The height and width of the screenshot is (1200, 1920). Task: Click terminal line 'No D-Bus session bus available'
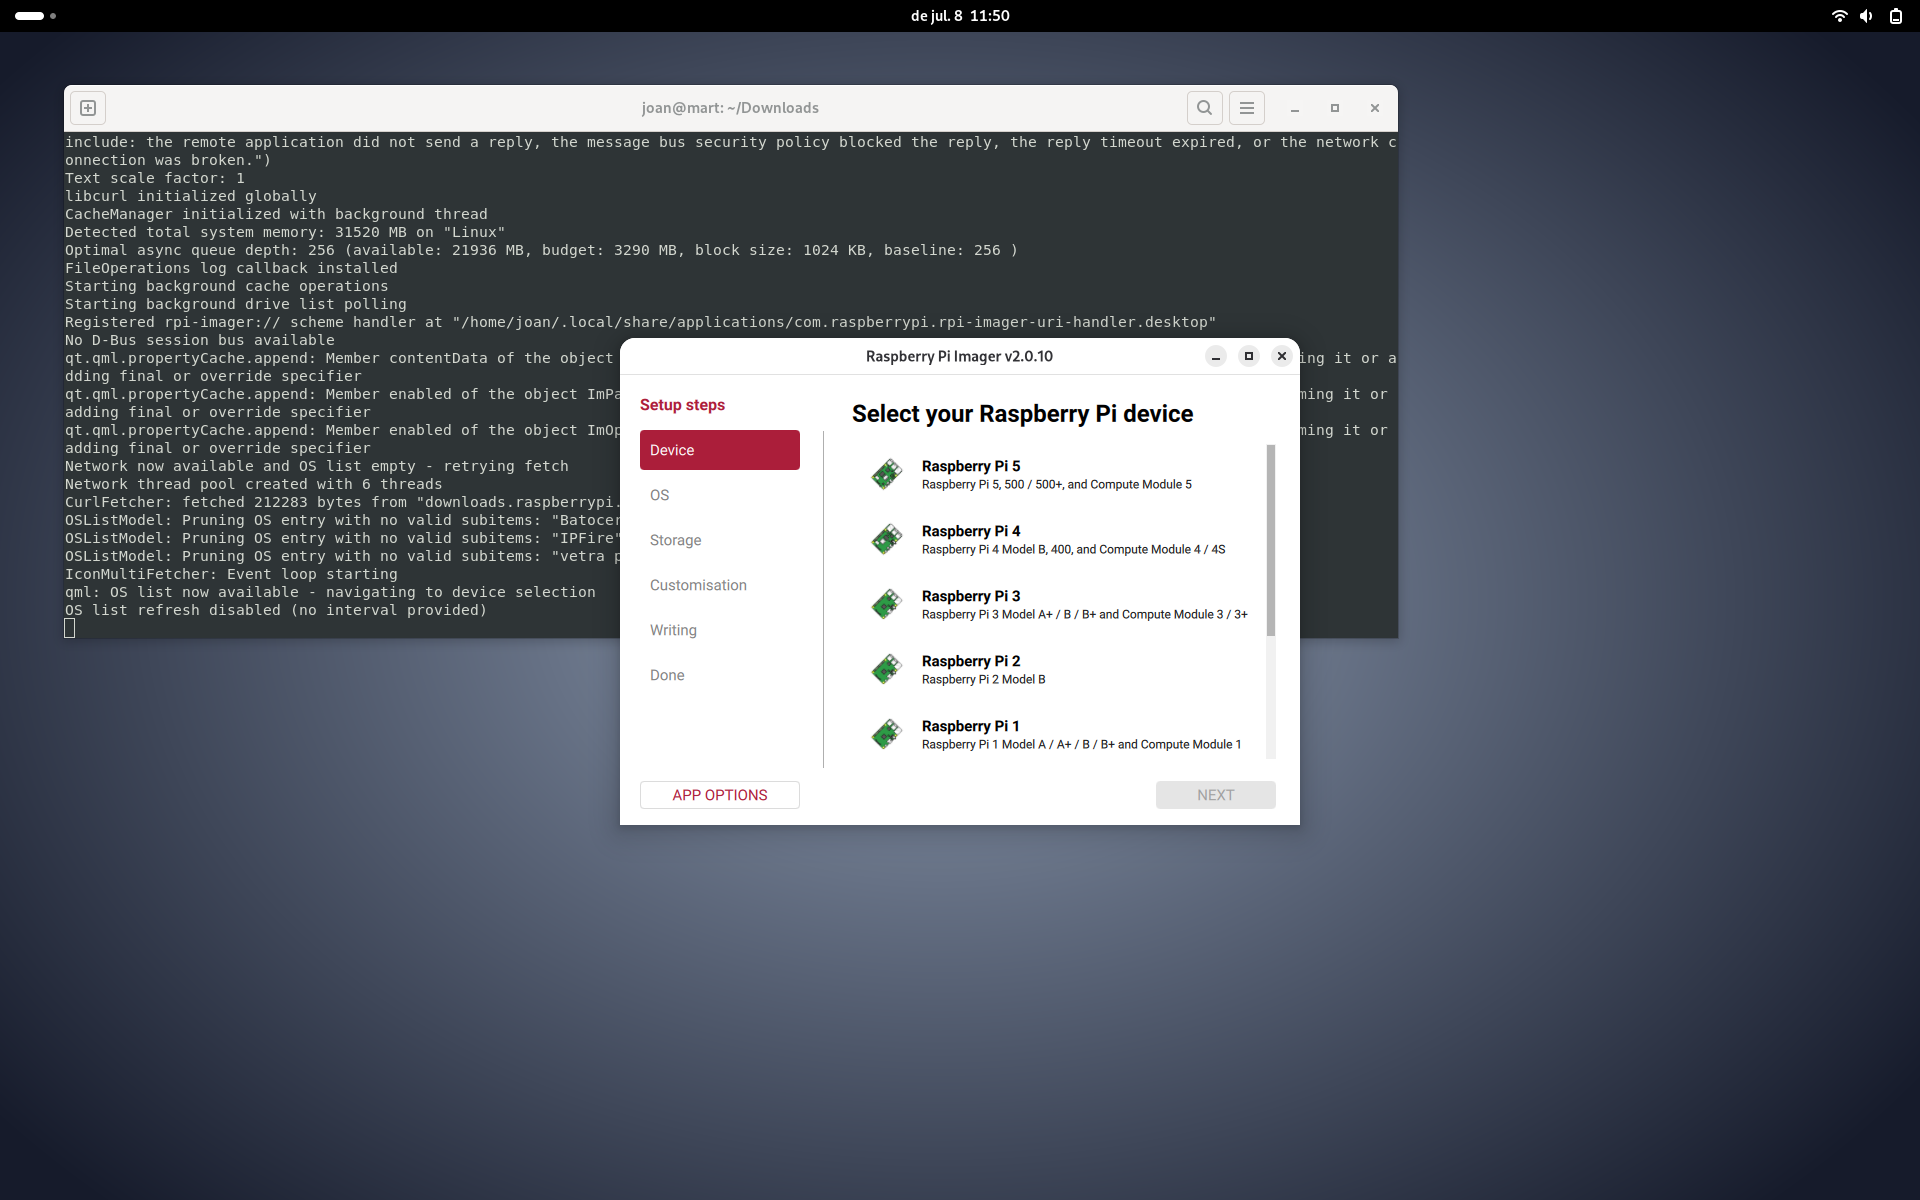point(200,340)
